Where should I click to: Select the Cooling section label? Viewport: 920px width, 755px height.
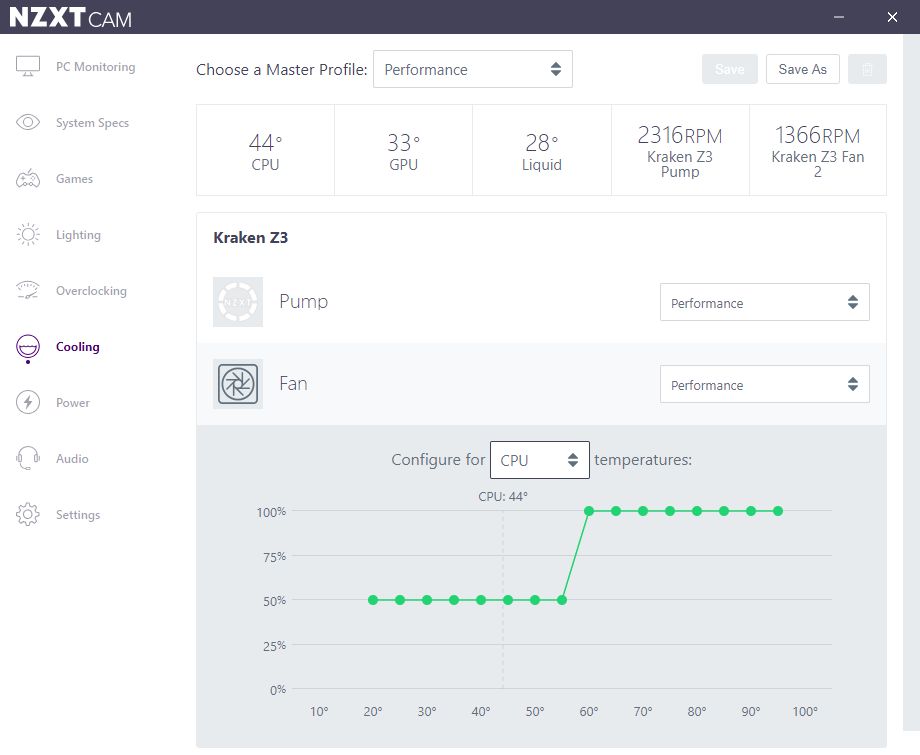77,347
